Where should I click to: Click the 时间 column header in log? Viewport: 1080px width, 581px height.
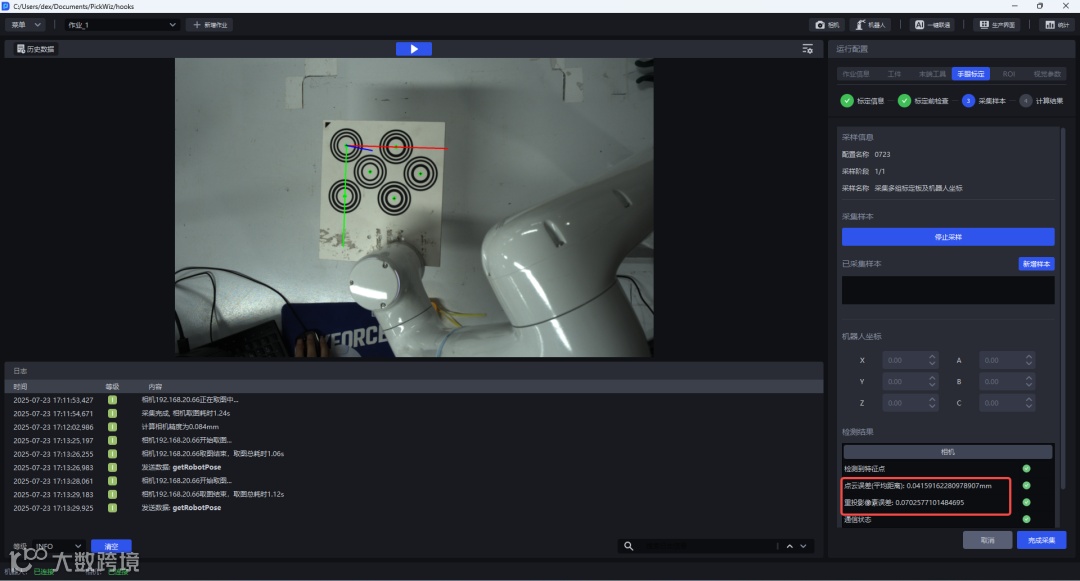(x=20, y=387)
